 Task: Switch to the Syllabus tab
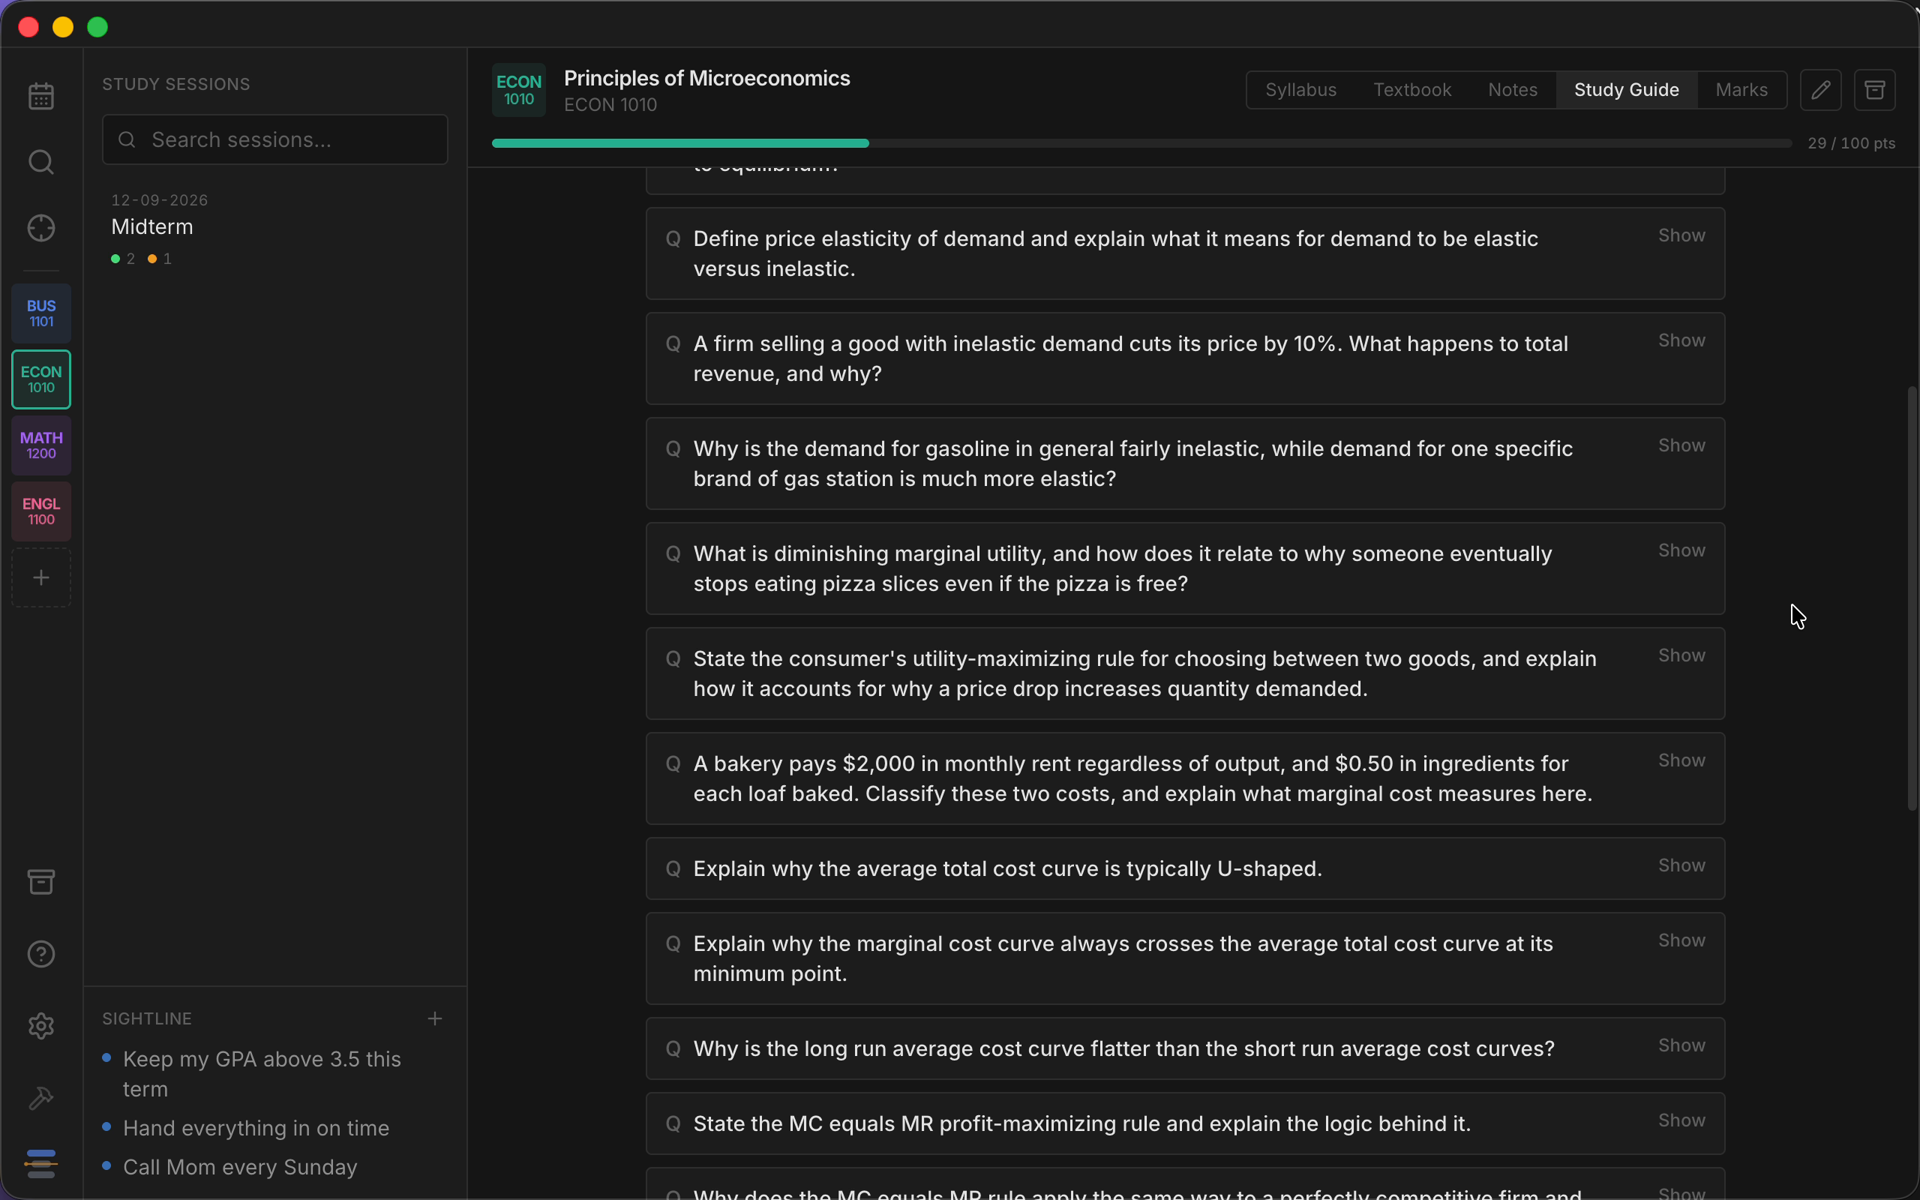click(1300, 90)
